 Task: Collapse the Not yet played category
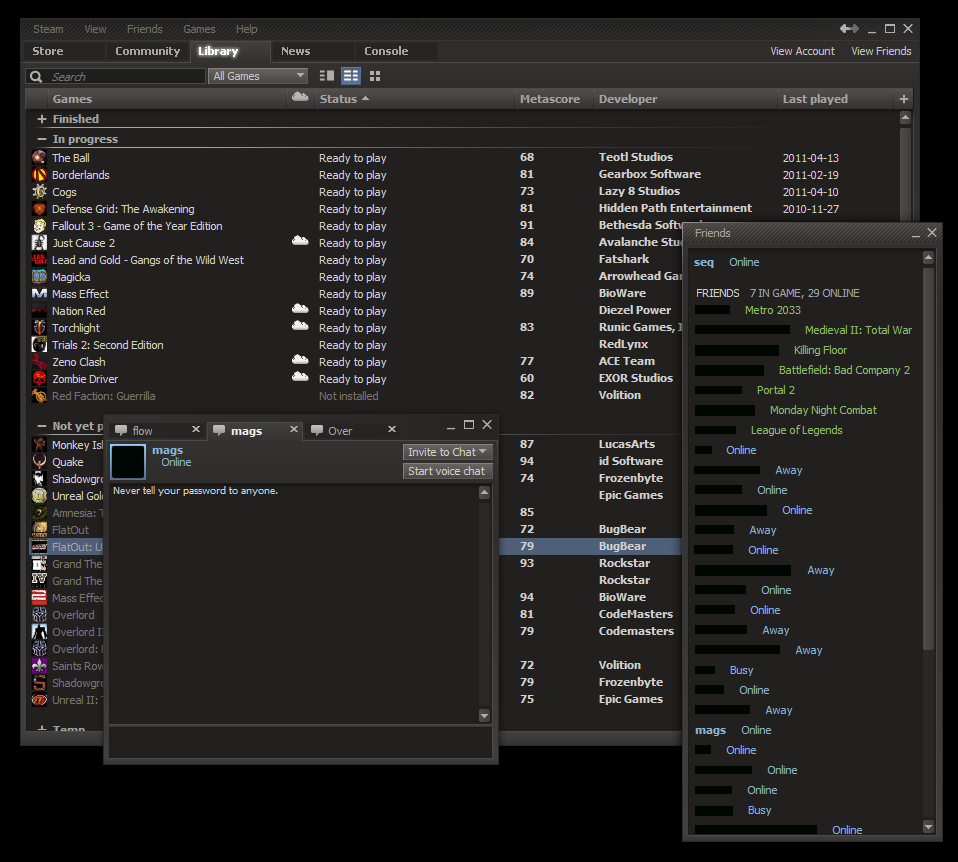(x=42, y=426)
